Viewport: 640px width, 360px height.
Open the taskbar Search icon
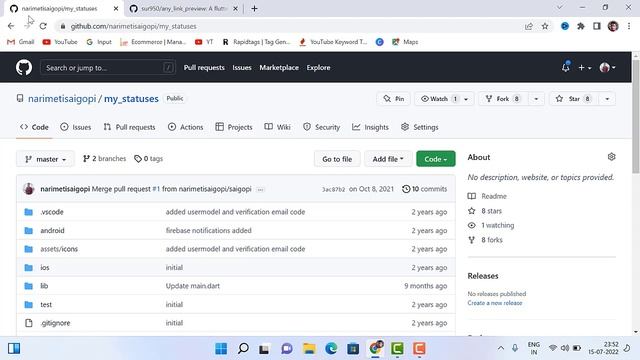click(x=243, y=349)
